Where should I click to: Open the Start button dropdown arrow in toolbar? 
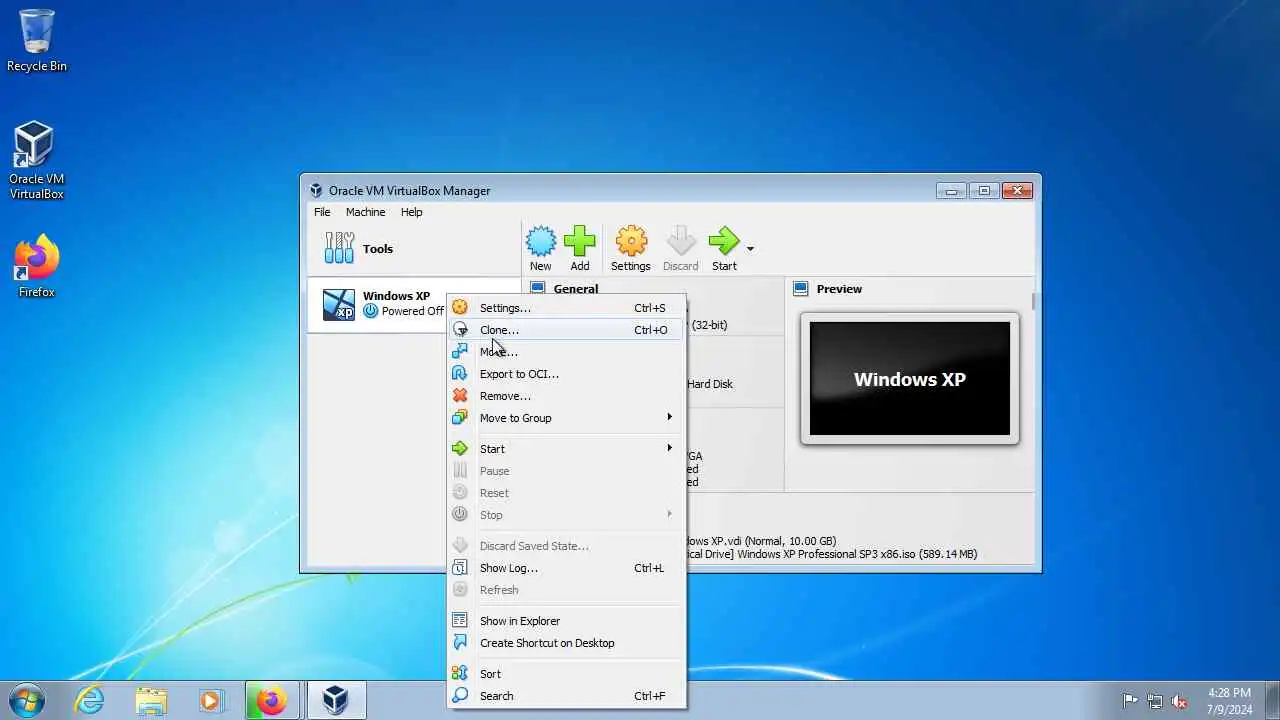[x=750, y=249]
